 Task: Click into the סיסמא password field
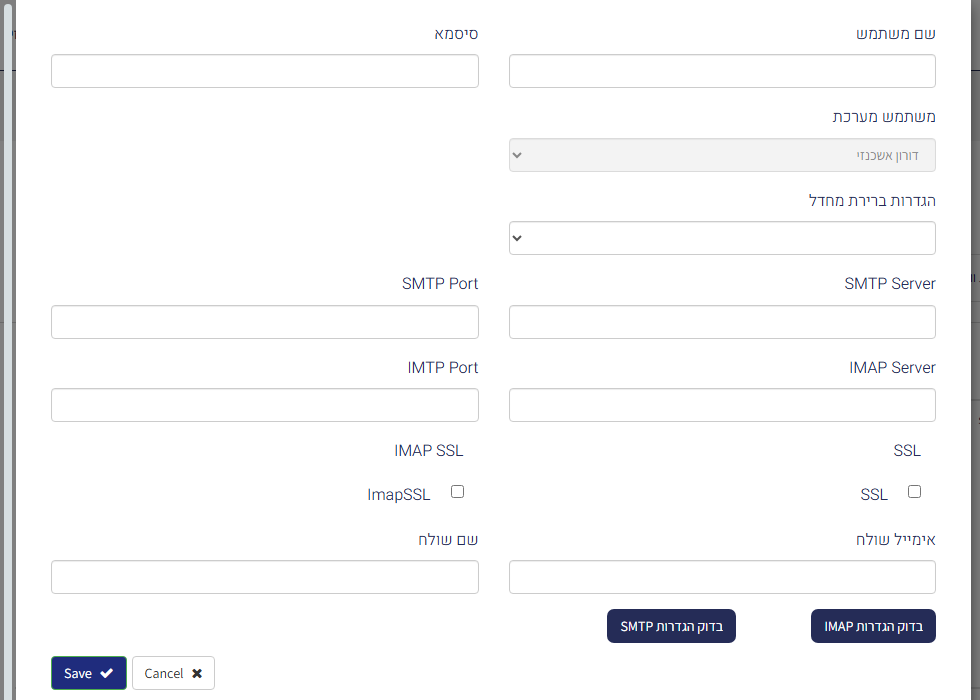[x=265, y=71]
